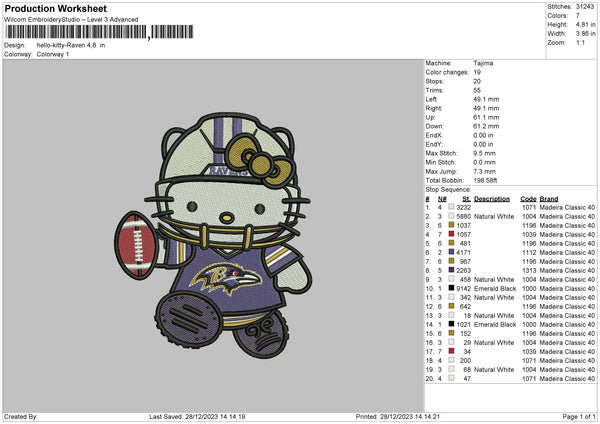Click the black swatch beside stitch count 1021
Screen dimensions: 600x424
[452, 324]
